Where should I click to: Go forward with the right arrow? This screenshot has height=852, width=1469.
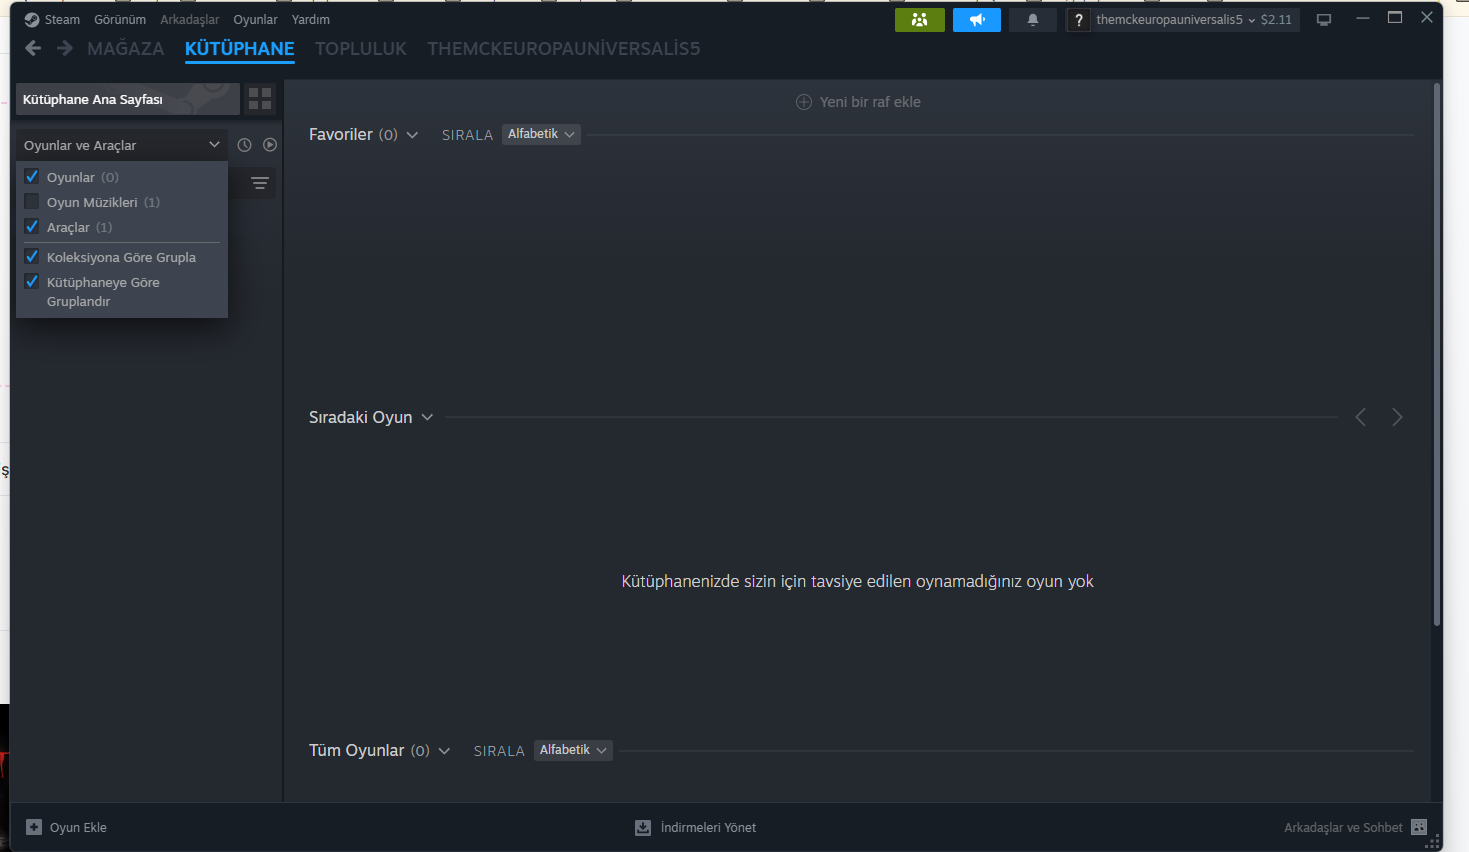(x=65, y=48)
